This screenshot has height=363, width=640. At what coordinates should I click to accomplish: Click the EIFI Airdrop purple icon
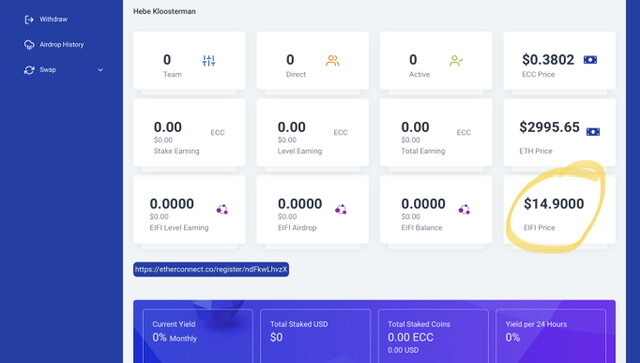coord(341,210)
